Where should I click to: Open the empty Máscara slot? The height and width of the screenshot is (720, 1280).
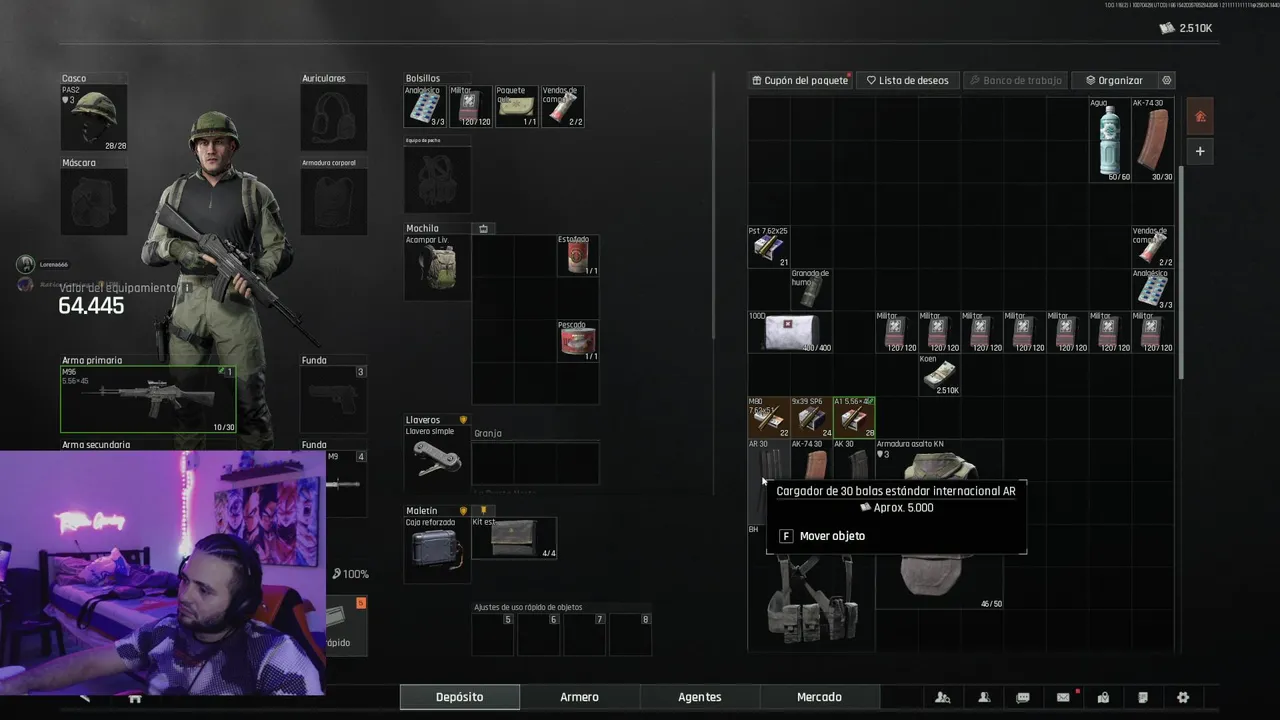pyautogui.click(x=94, y=202)
